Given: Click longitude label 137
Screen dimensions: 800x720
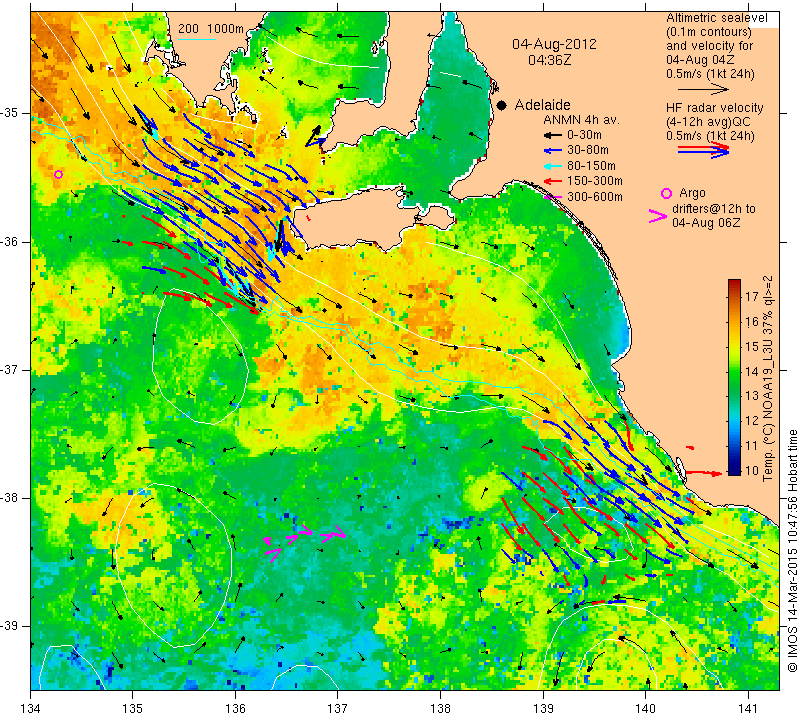Looking at the screenshot, I should pos(338,709).
